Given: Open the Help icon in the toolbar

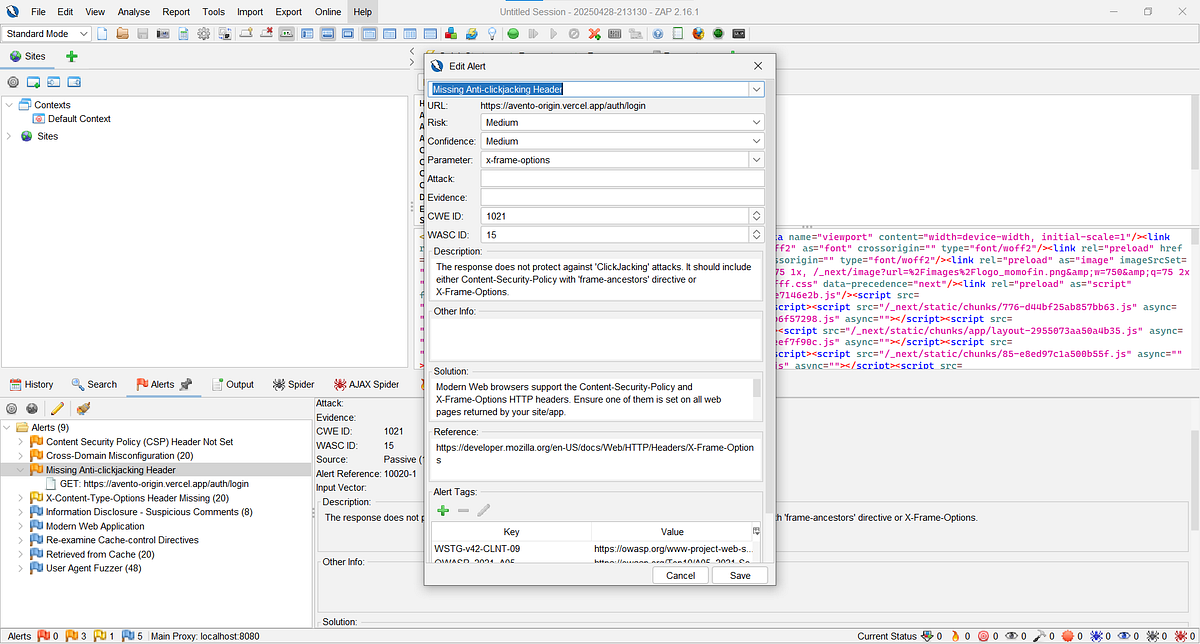Looking at the screenshot, I should [658, 33].
